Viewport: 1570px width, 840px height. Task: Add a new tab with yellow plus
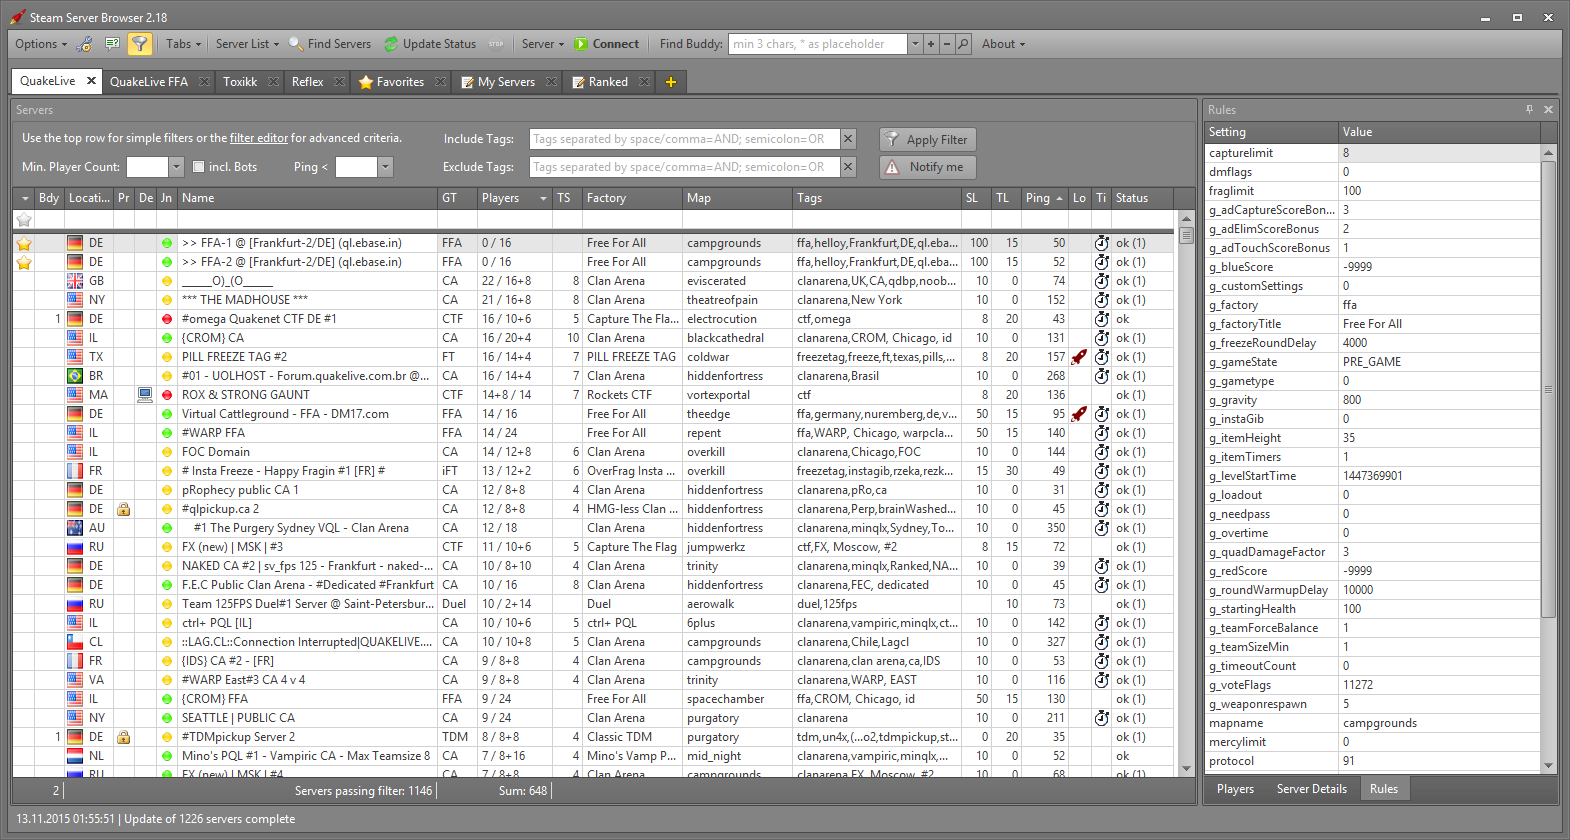click(671, 82)
